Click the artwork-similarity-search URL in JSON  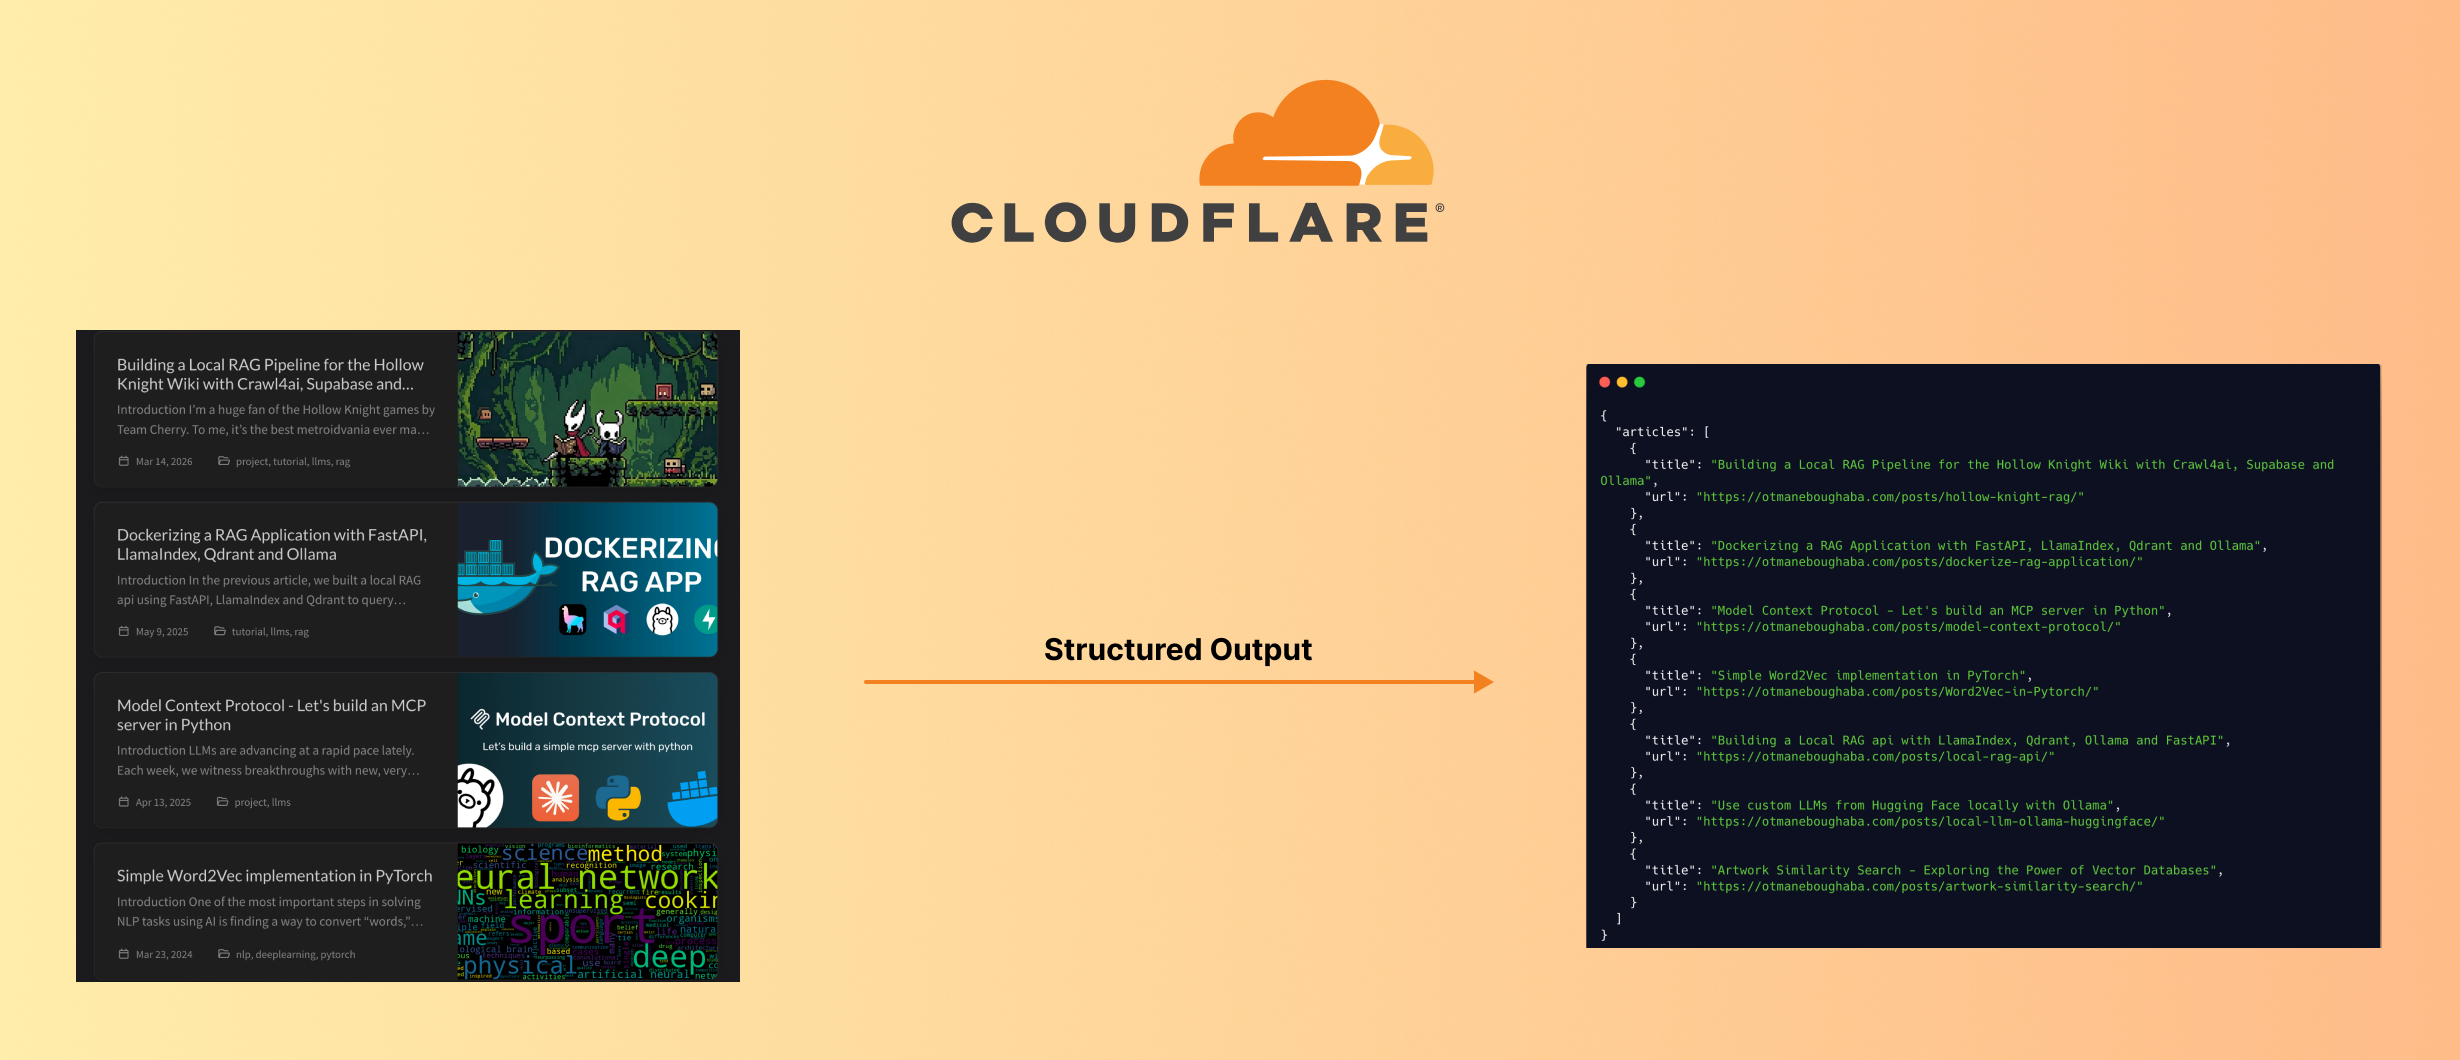[x=1918, y=887]
